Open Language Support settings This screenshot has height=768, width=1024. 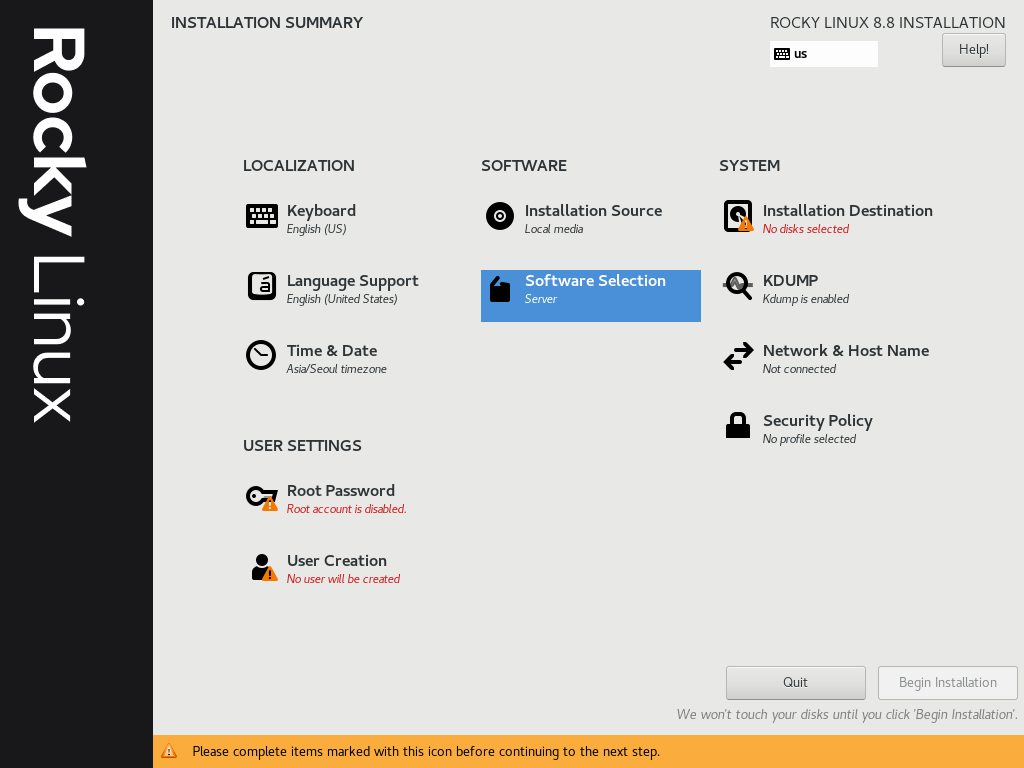pyautogui.click(x=353, y=281)
